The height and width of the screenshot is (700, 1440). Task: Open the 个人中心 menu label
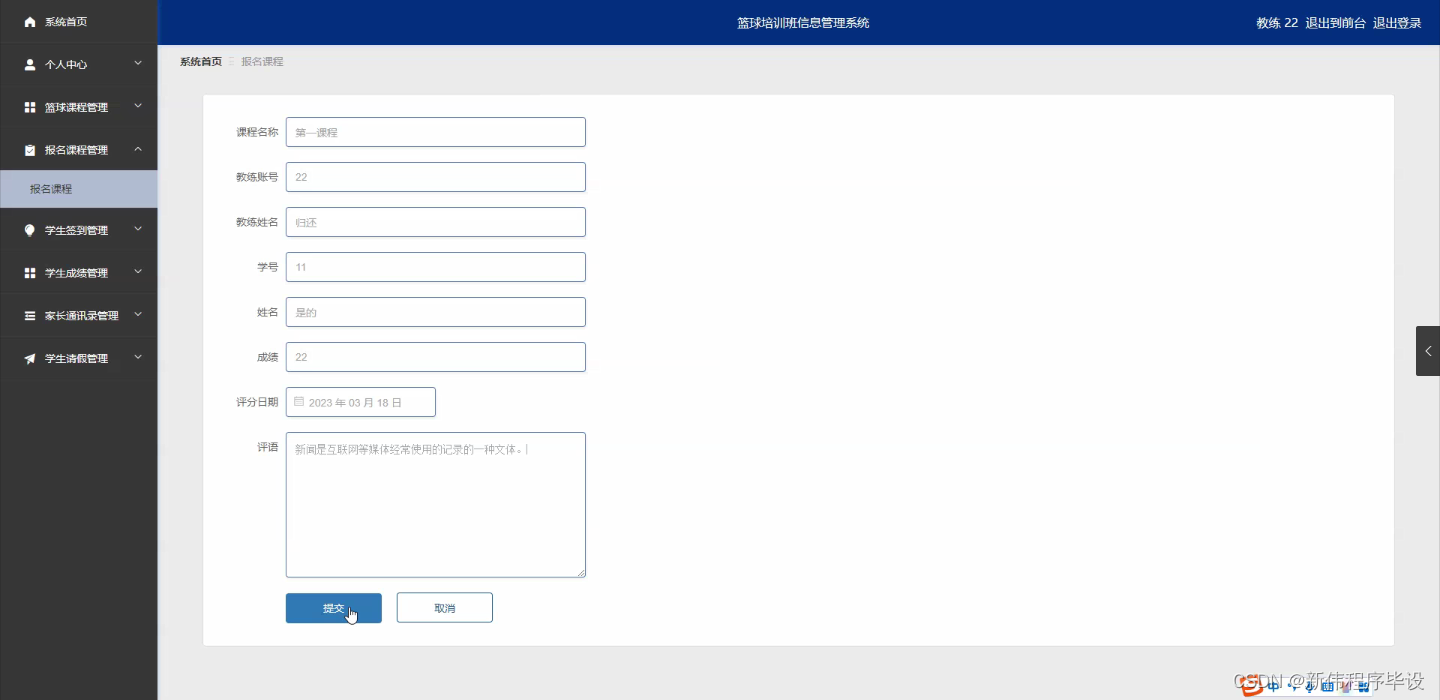[x=66, y=65]
